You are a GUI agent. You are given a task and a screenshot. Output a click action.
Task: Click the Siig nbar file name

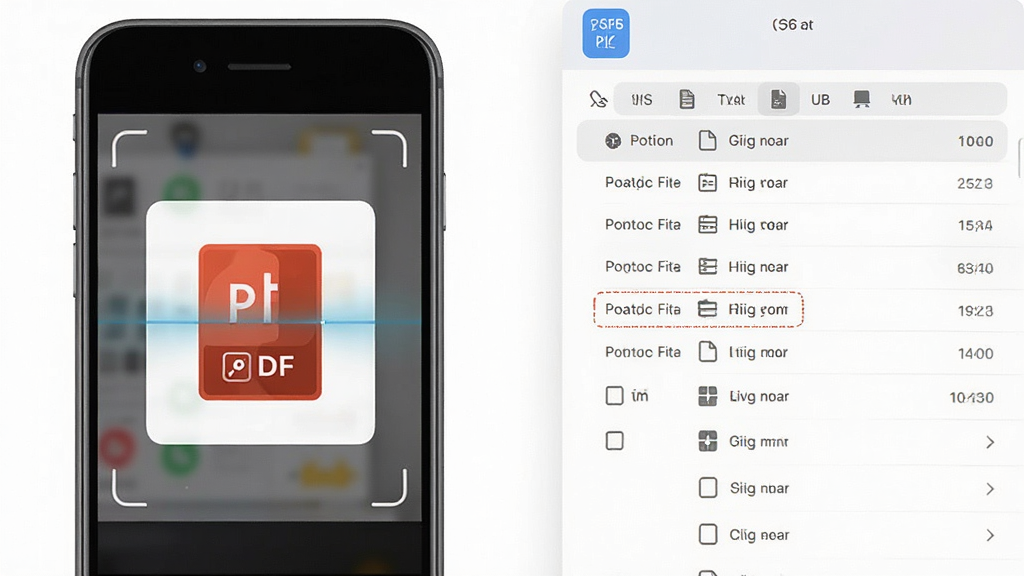[x=760, y=488]
